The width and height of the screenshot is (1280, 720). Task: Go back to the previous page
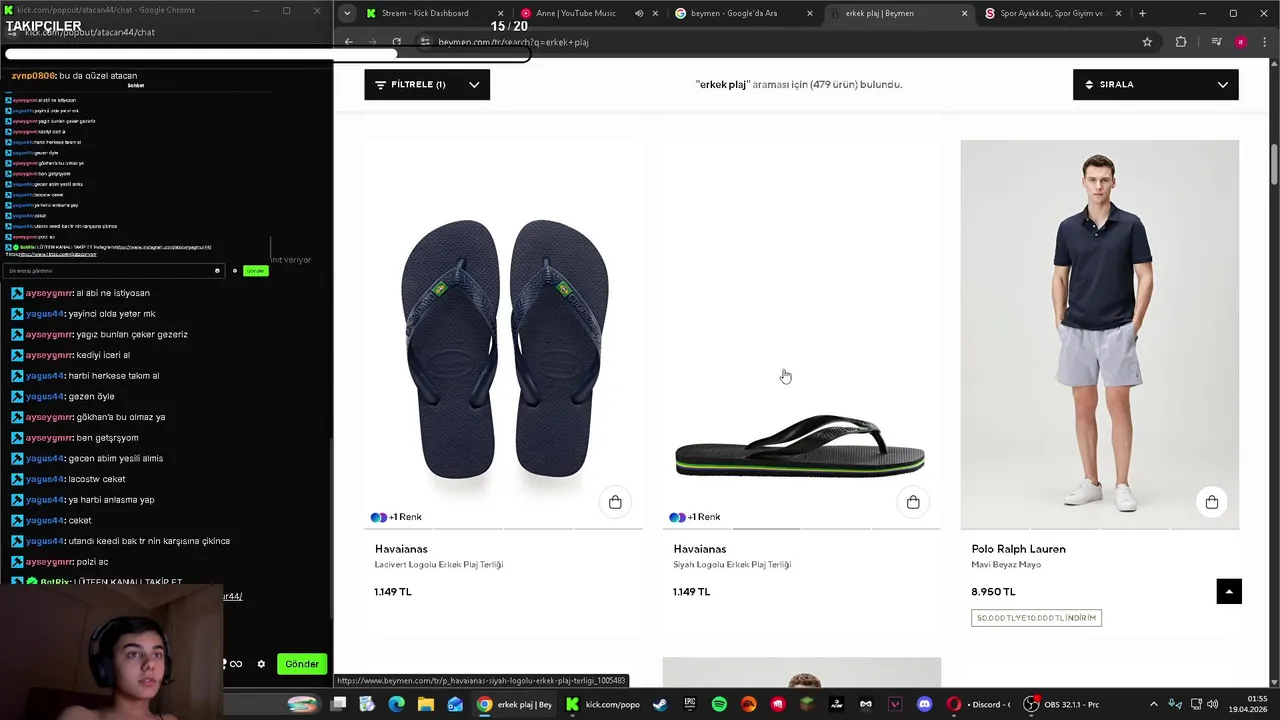pyautogui.click(x=348, y=42)
